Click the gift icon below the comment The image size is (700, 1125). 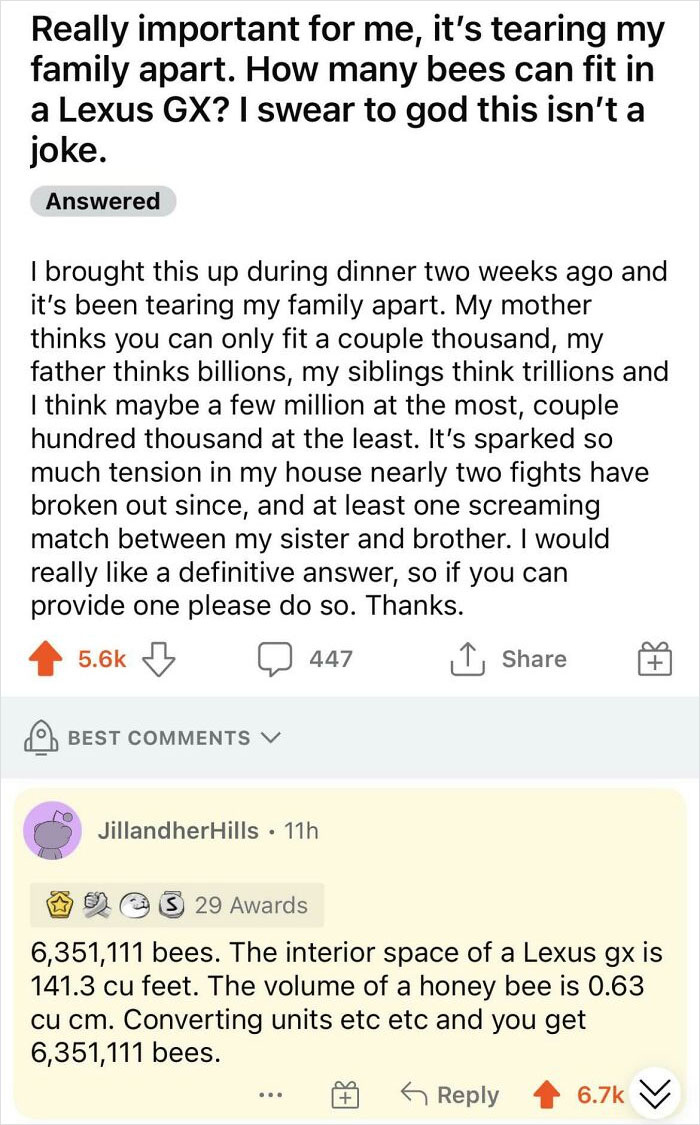[345, 1094]
